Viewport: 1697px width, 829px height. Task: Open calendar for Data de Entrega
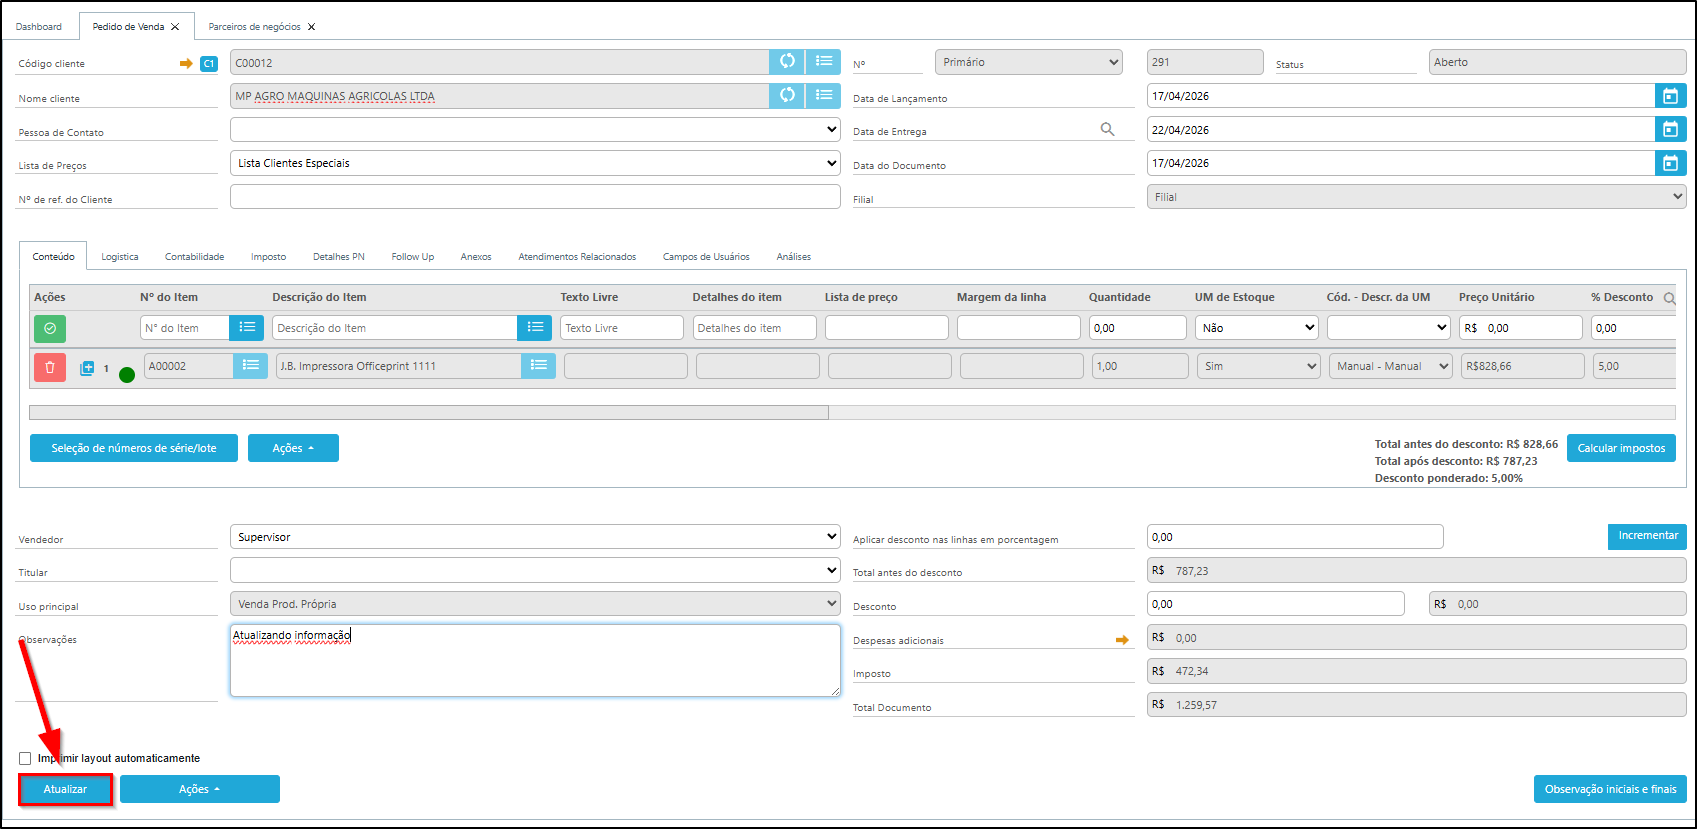(x=1670, y=130)
